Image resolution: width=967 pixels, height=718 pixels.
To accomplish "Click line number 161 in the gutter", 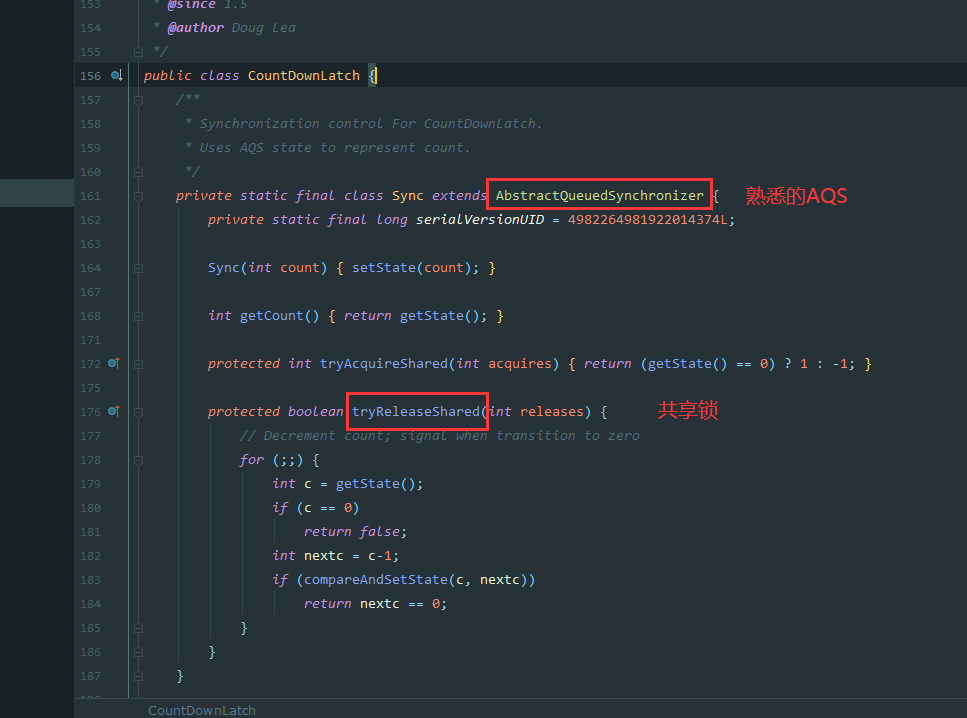I will click(90, 196).
